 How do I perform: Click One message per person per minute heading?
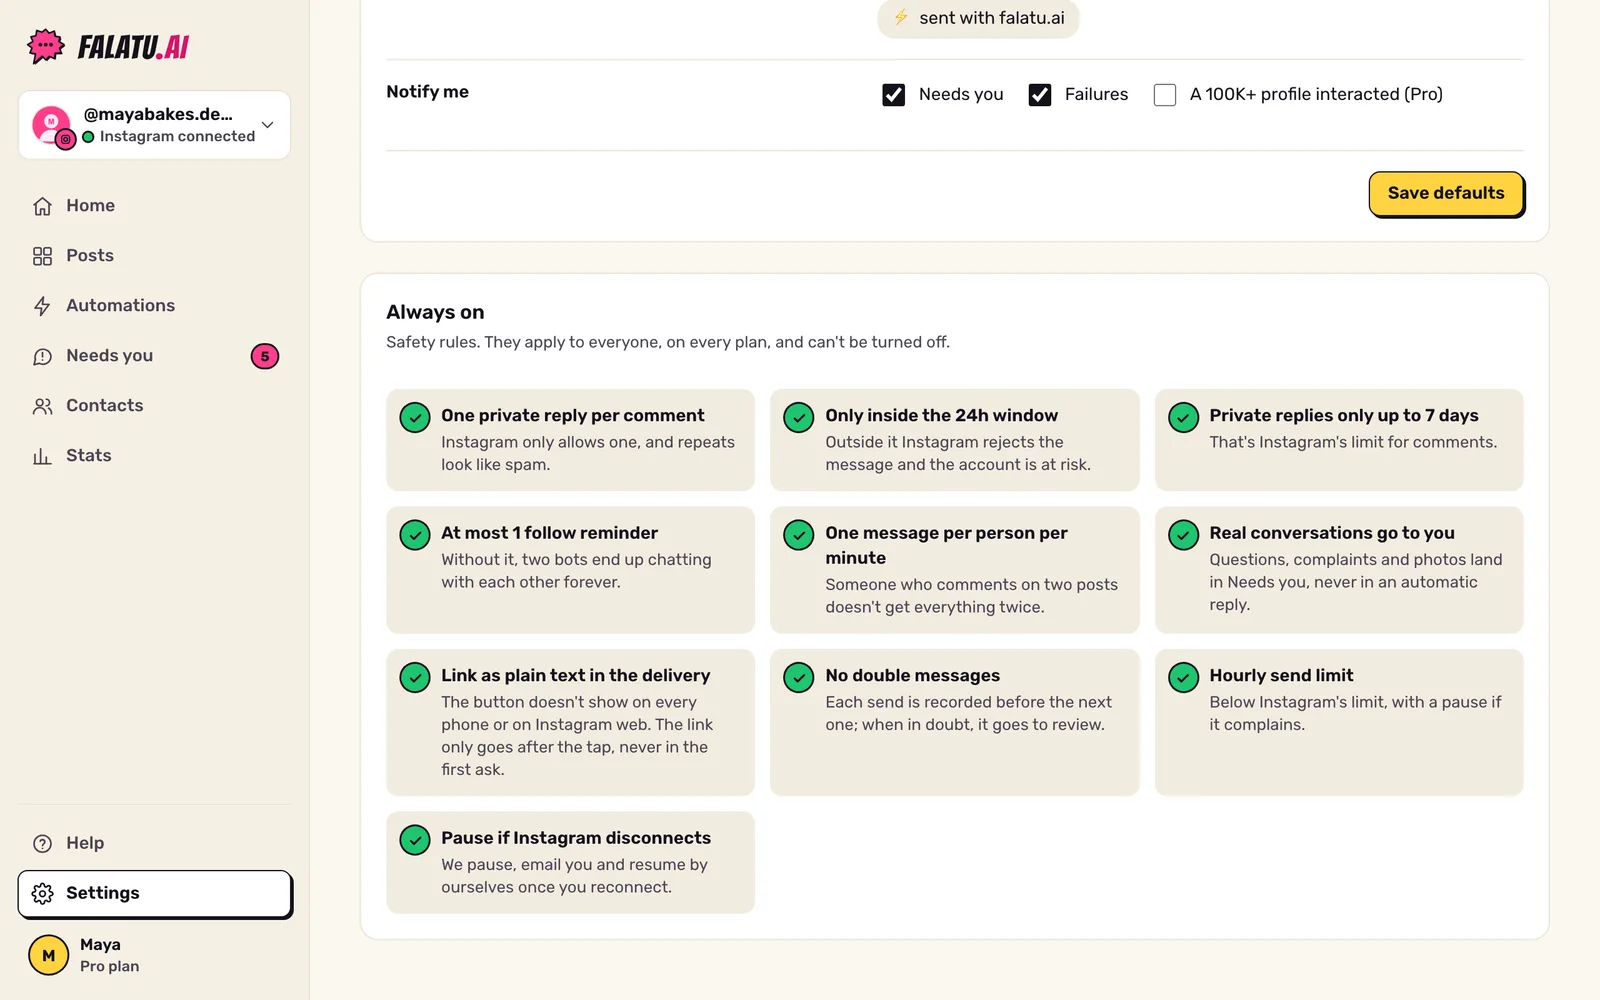coord(946,545)
